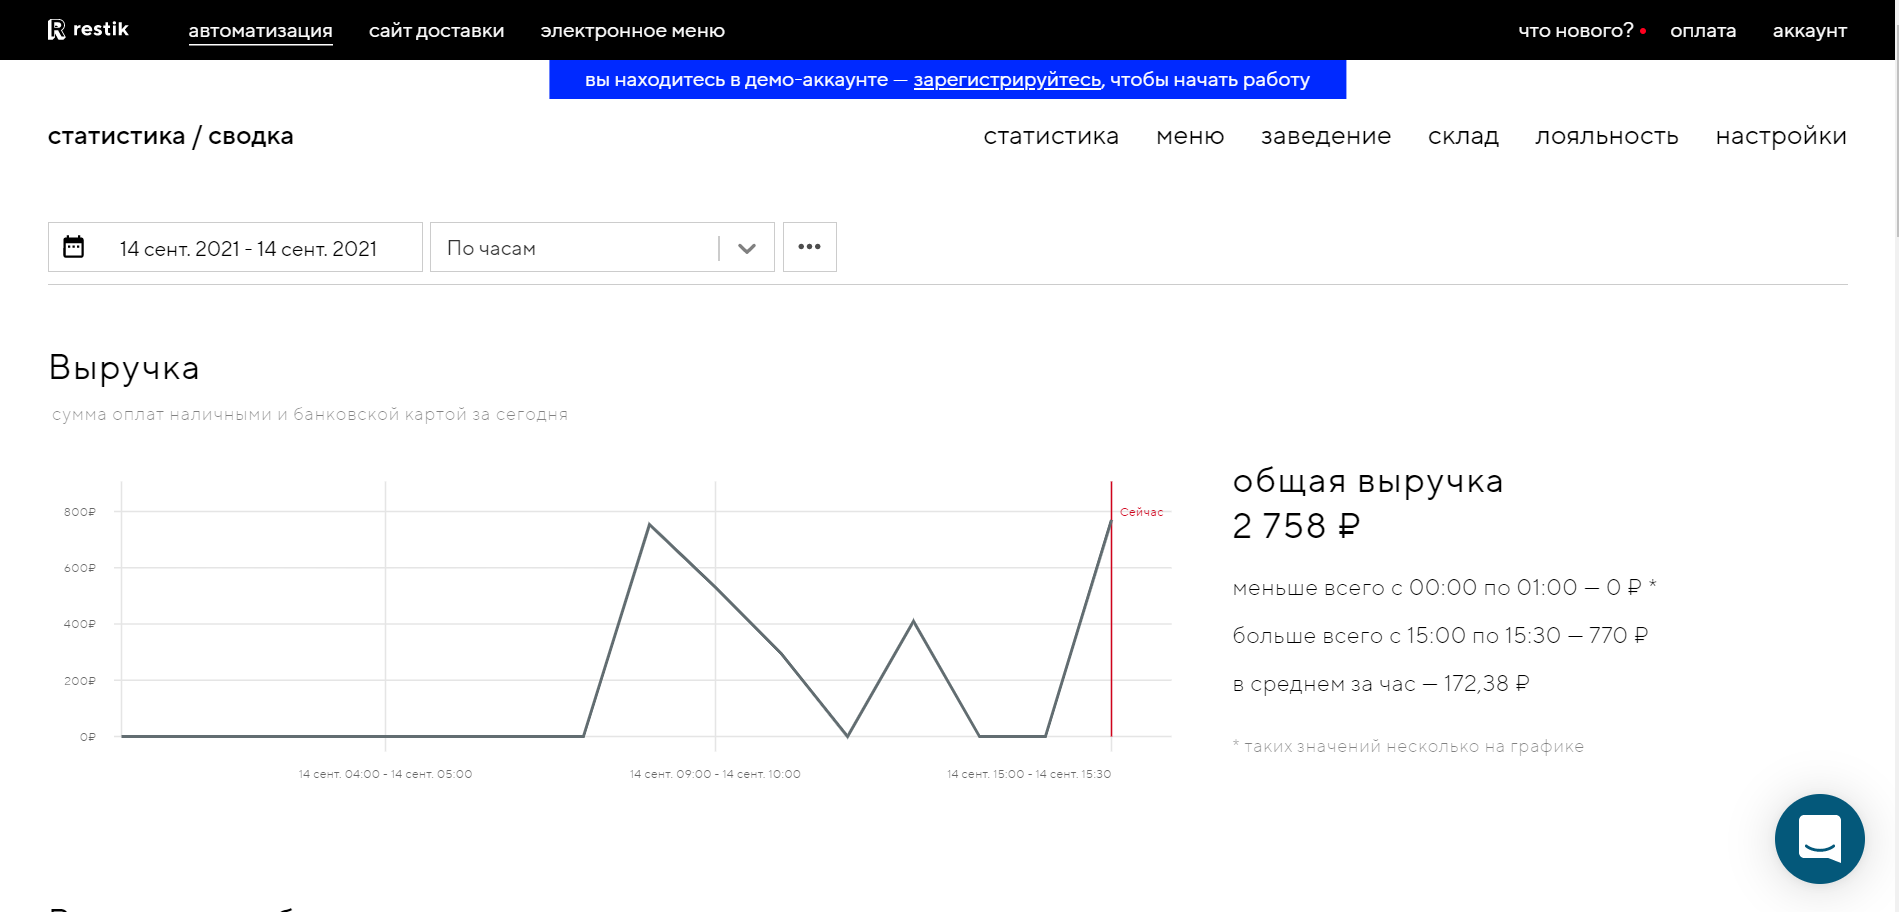1899x912 pixels.
Task: Click the red 'Сейчас' marker on chart
Action: coord(1141,512)
